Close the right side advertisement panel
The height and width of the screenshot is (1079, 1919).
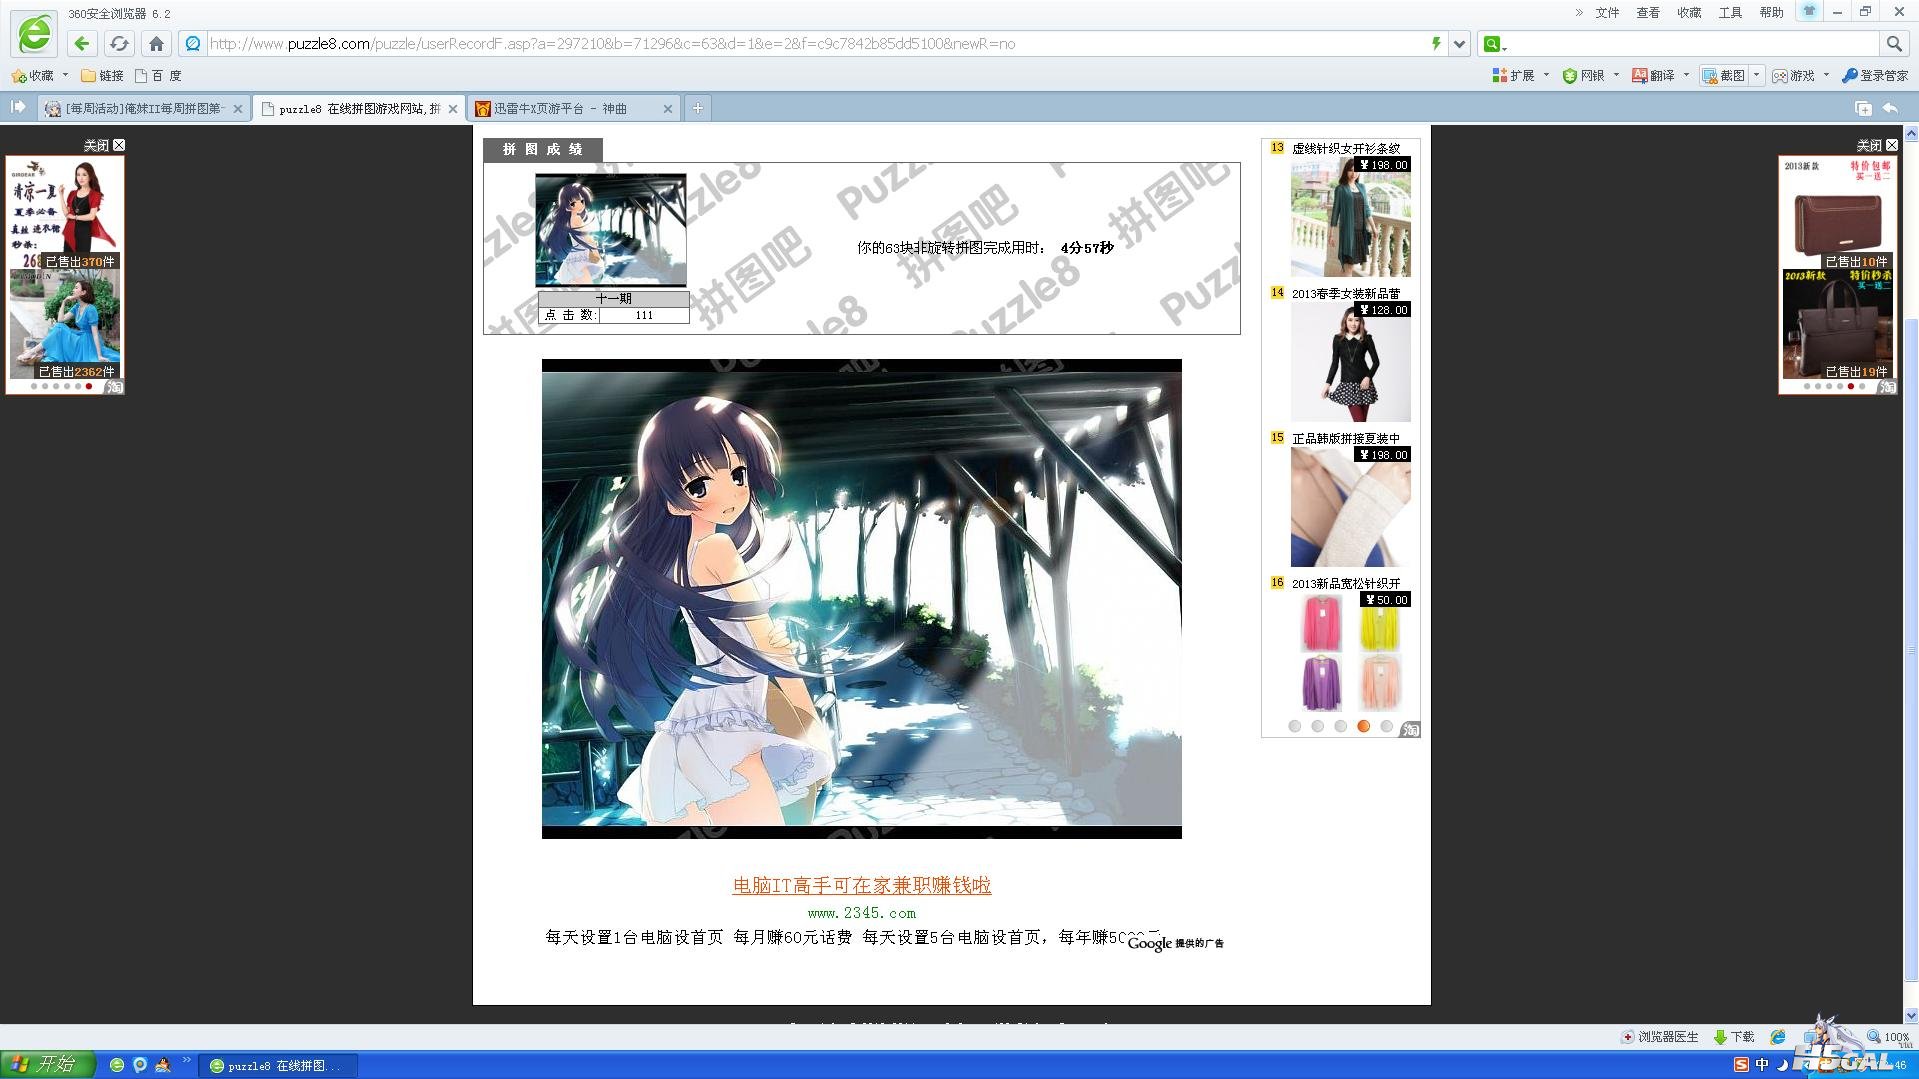(1892, 145)
